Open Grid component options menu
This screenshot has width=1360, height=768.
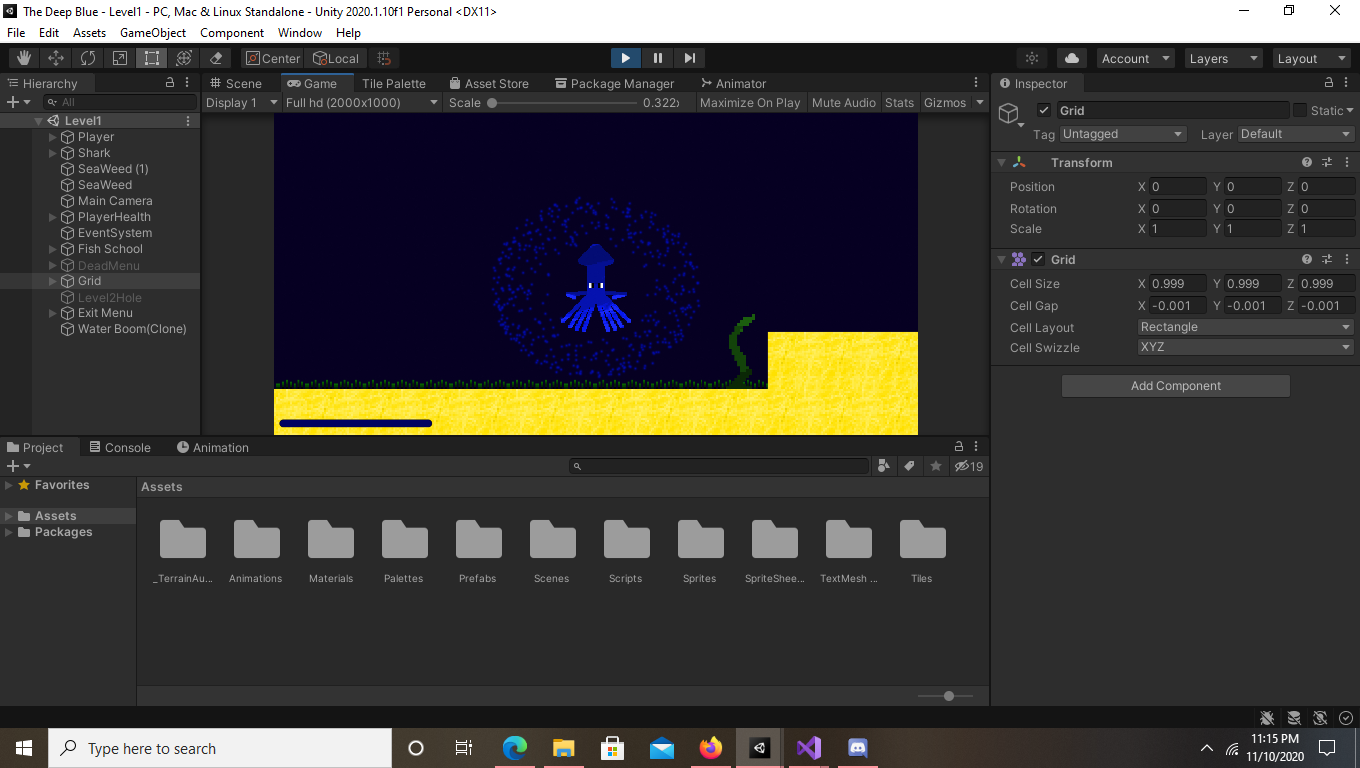(x=1347, y=259)
